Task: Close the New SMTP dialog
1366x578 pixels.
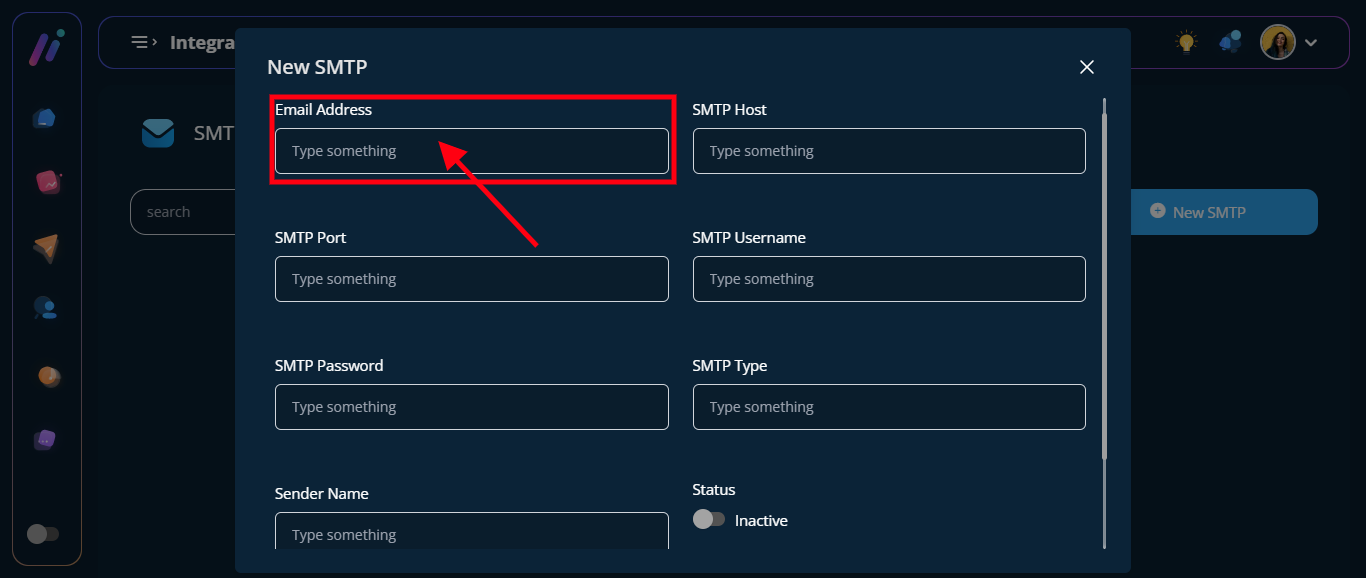Action: tap(1087, 67)
